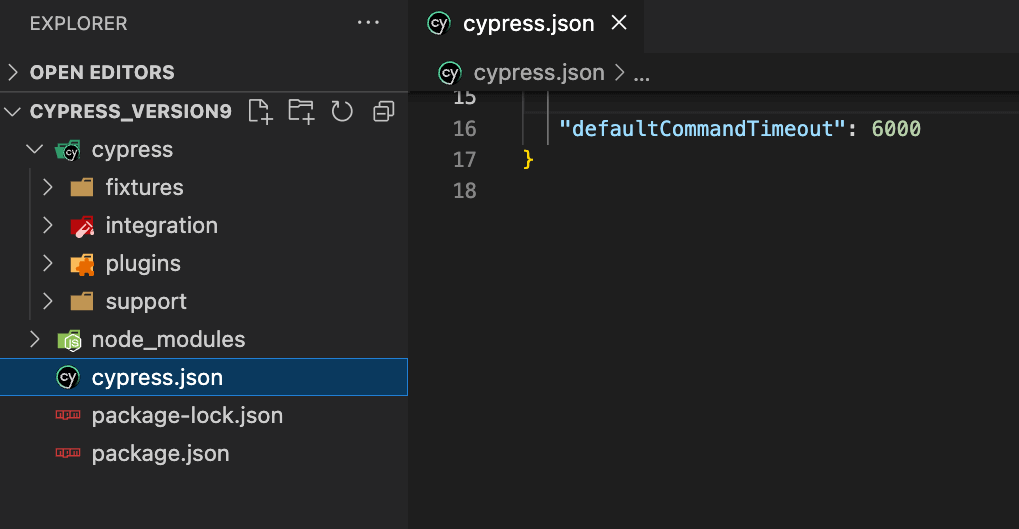
Task: Collapse all folders using the collapse icon
Action: pyautogui.click(x=383, y=112)
